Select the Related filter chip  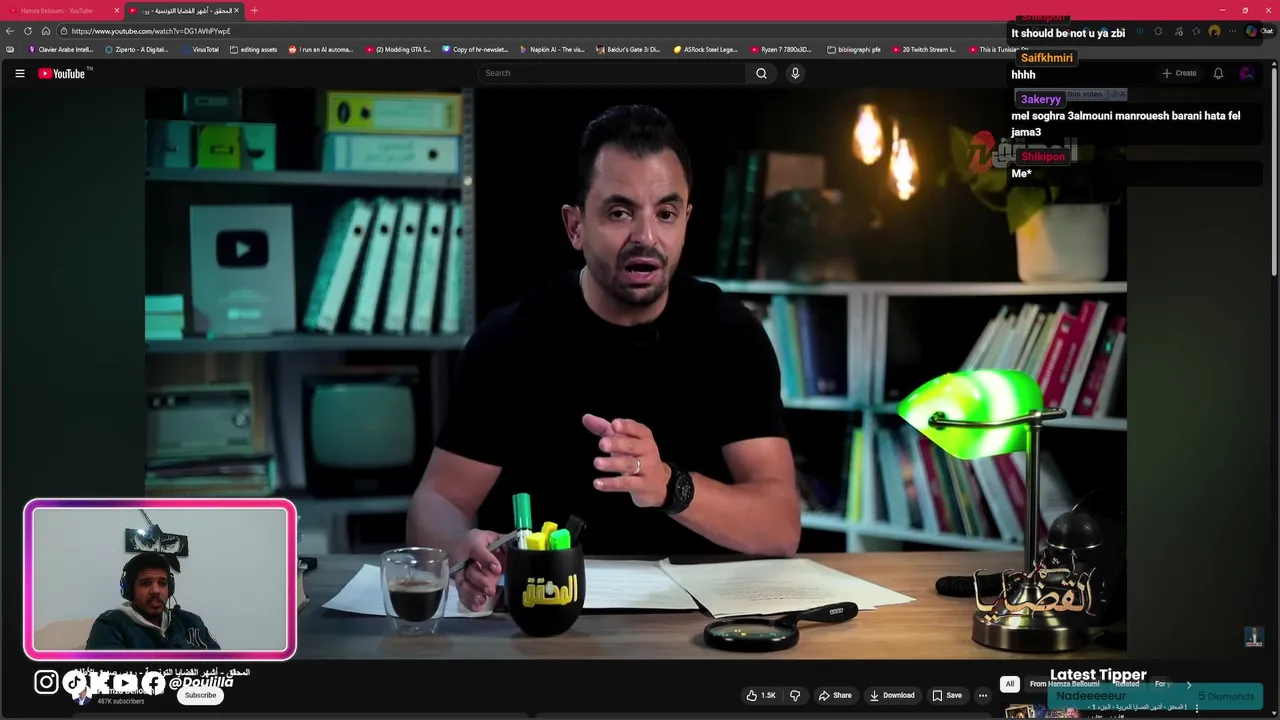1127,684
